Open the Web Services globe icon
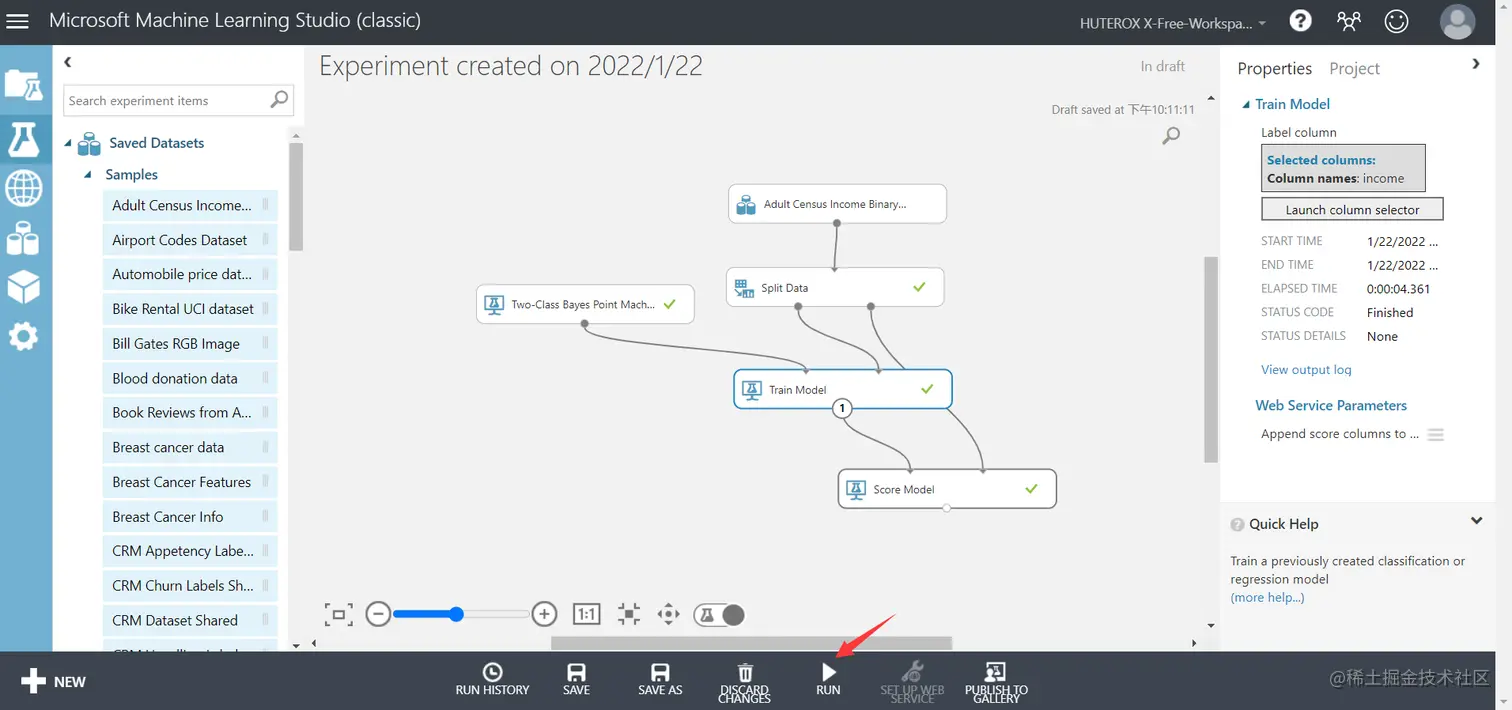The height and width of the screenshot is (710, 1512). [x=23, y=187]
